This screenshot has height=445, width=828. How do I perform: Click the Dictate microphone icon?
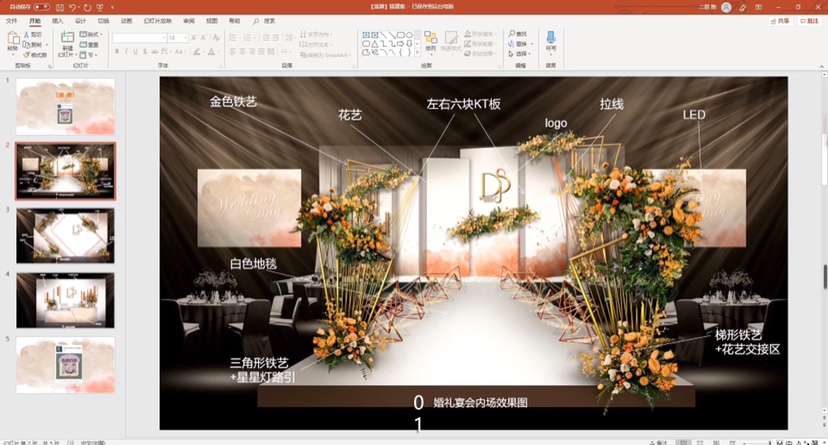(x=551, y=40)
